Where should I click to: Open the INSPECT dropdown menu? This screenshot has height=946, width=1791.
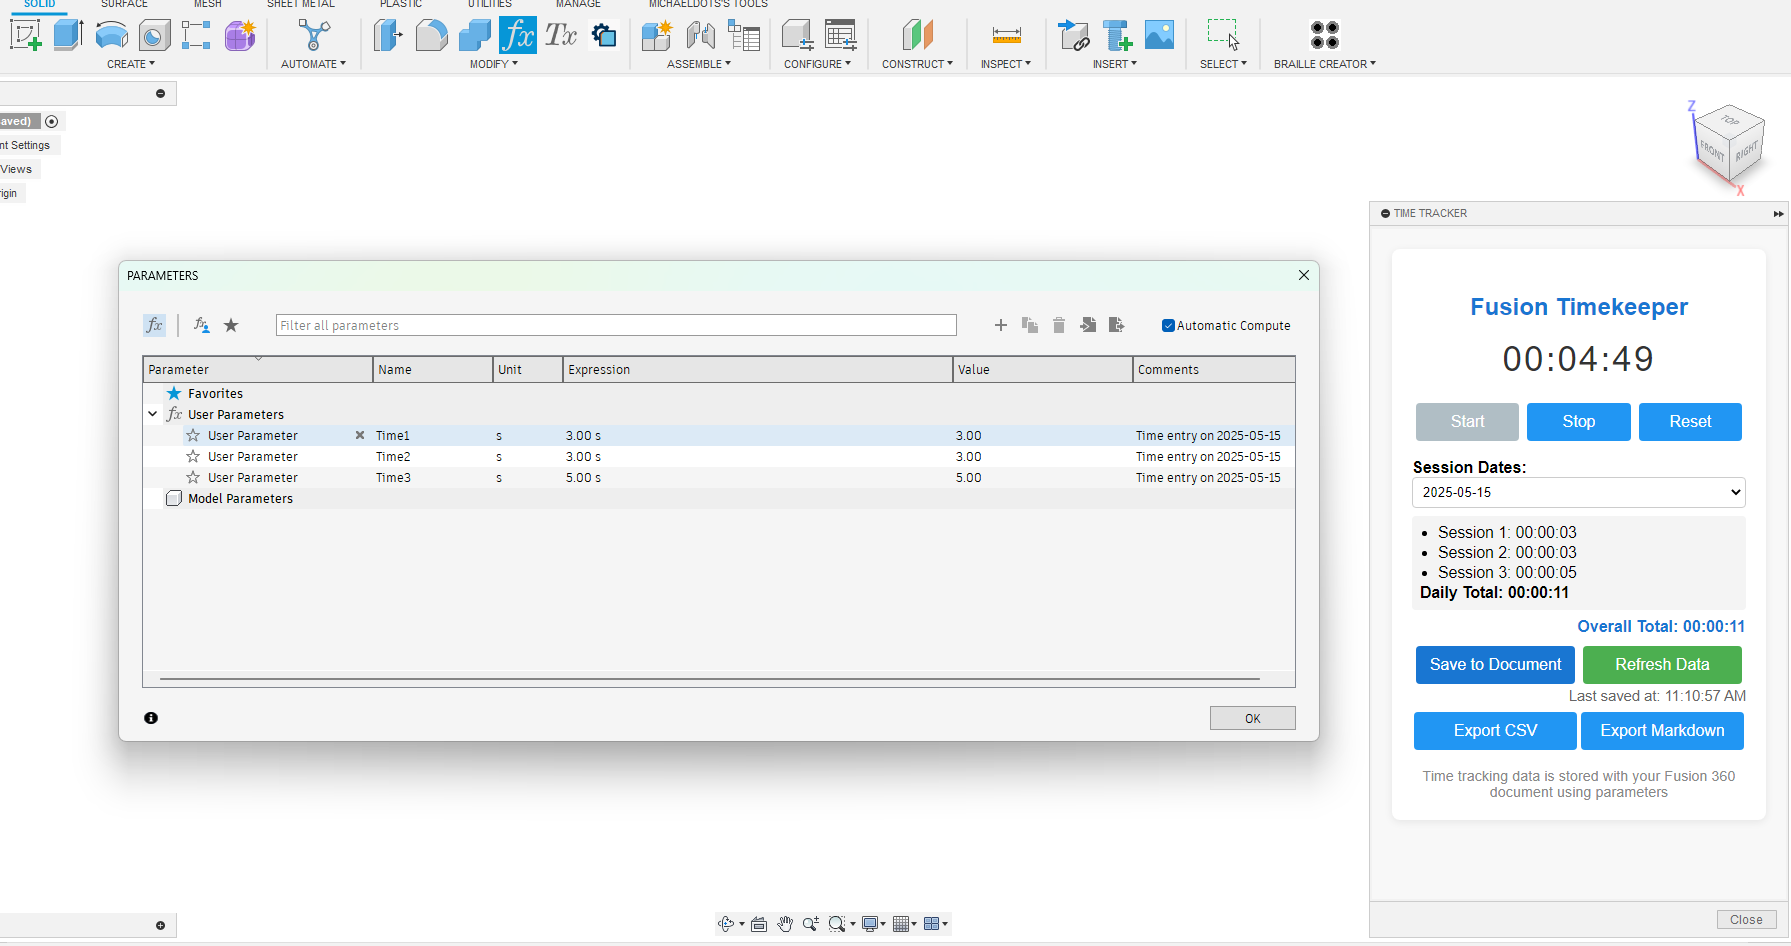point(1006,64)
